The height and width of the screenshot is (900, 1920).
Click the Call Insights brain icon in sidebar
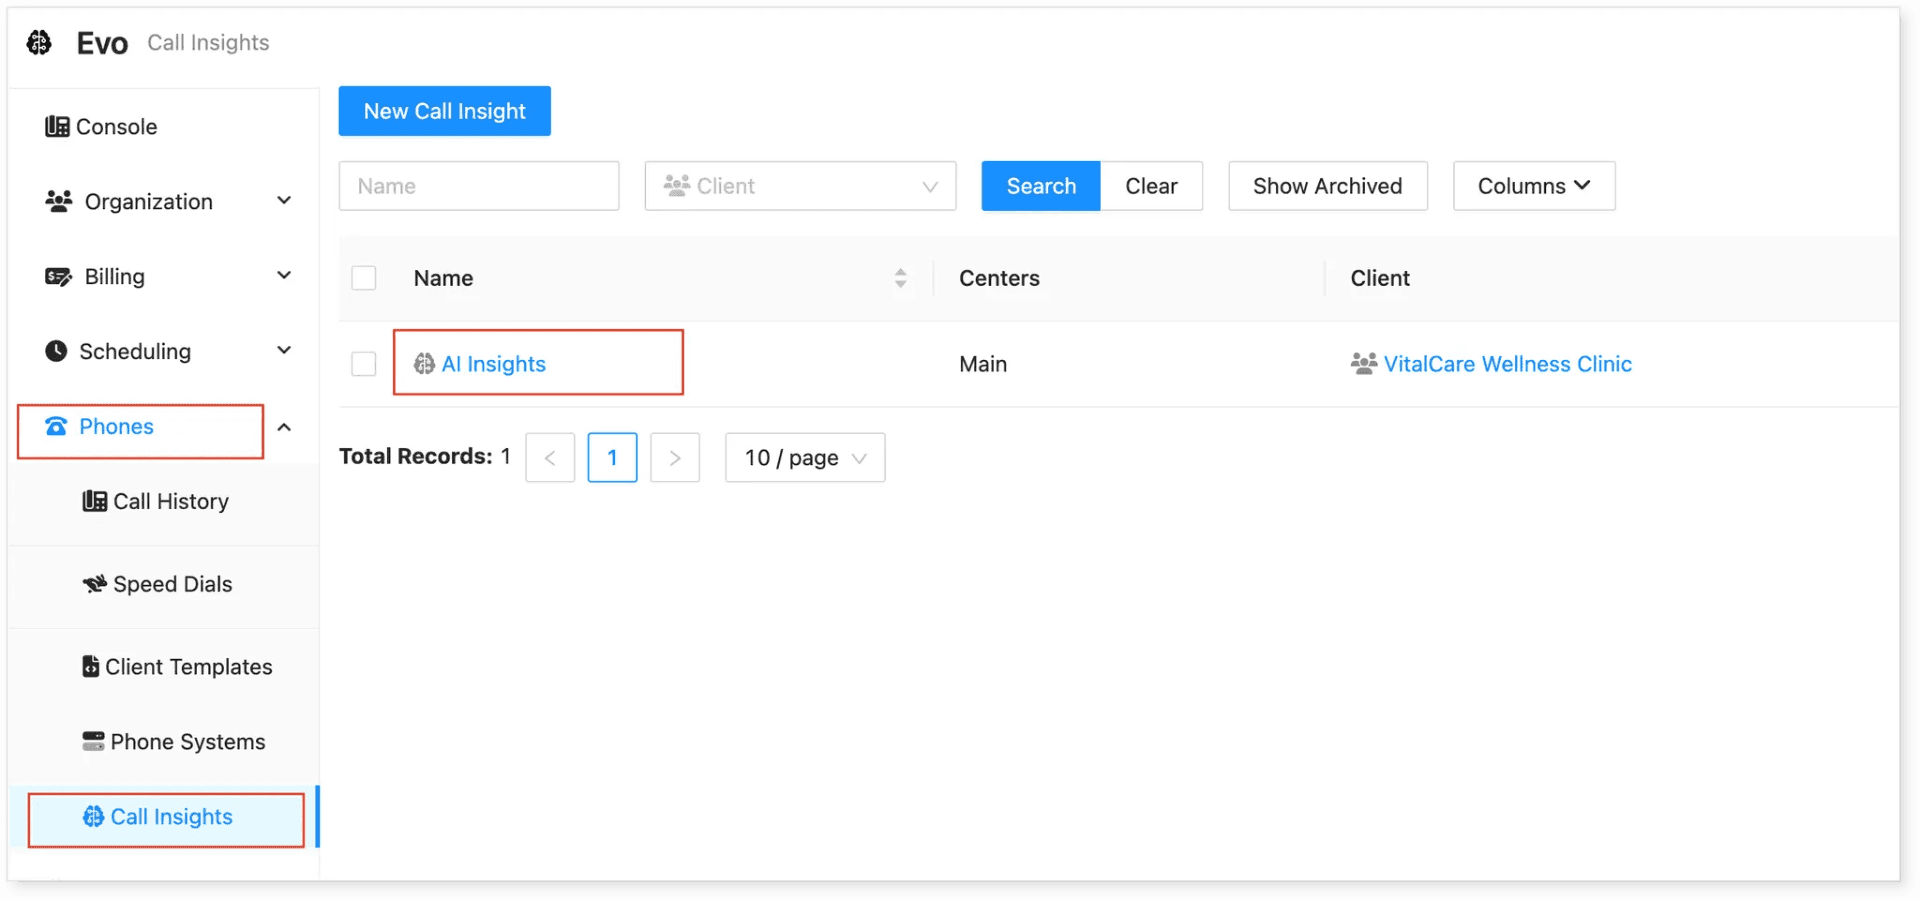(x=93, y=817)
